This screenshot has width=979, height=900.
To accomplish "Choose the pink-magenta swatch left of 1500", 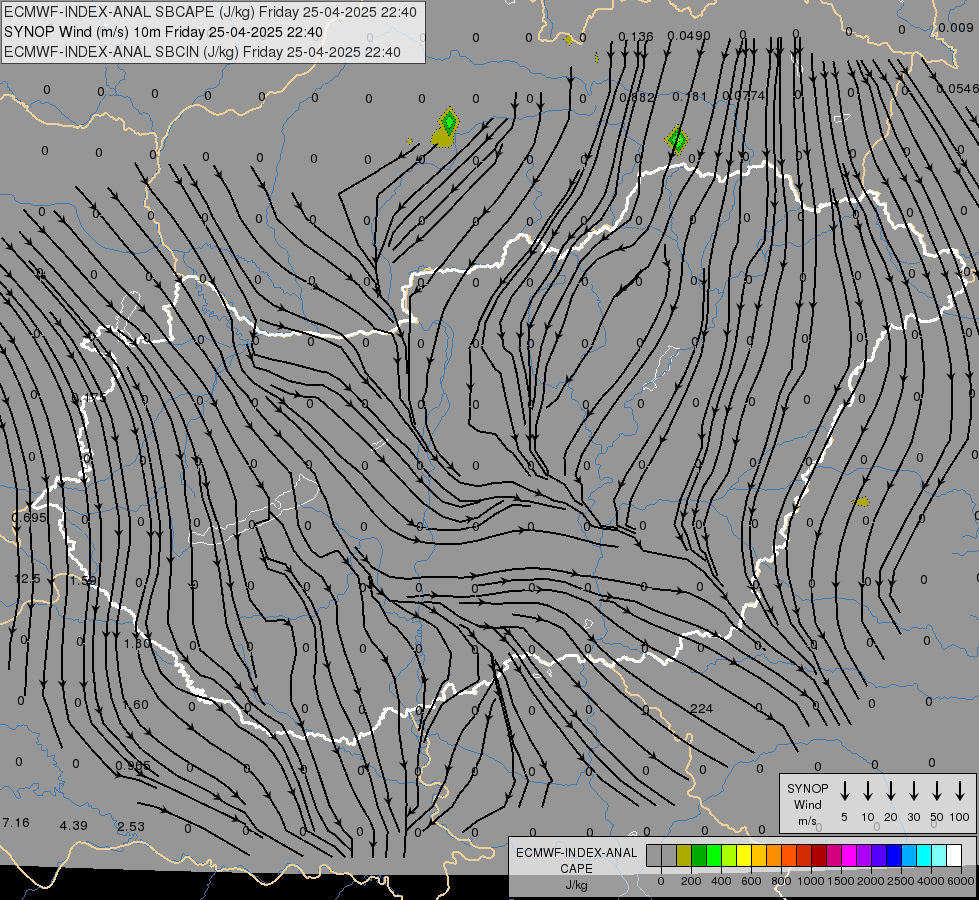I will click(x=834, y=855).
